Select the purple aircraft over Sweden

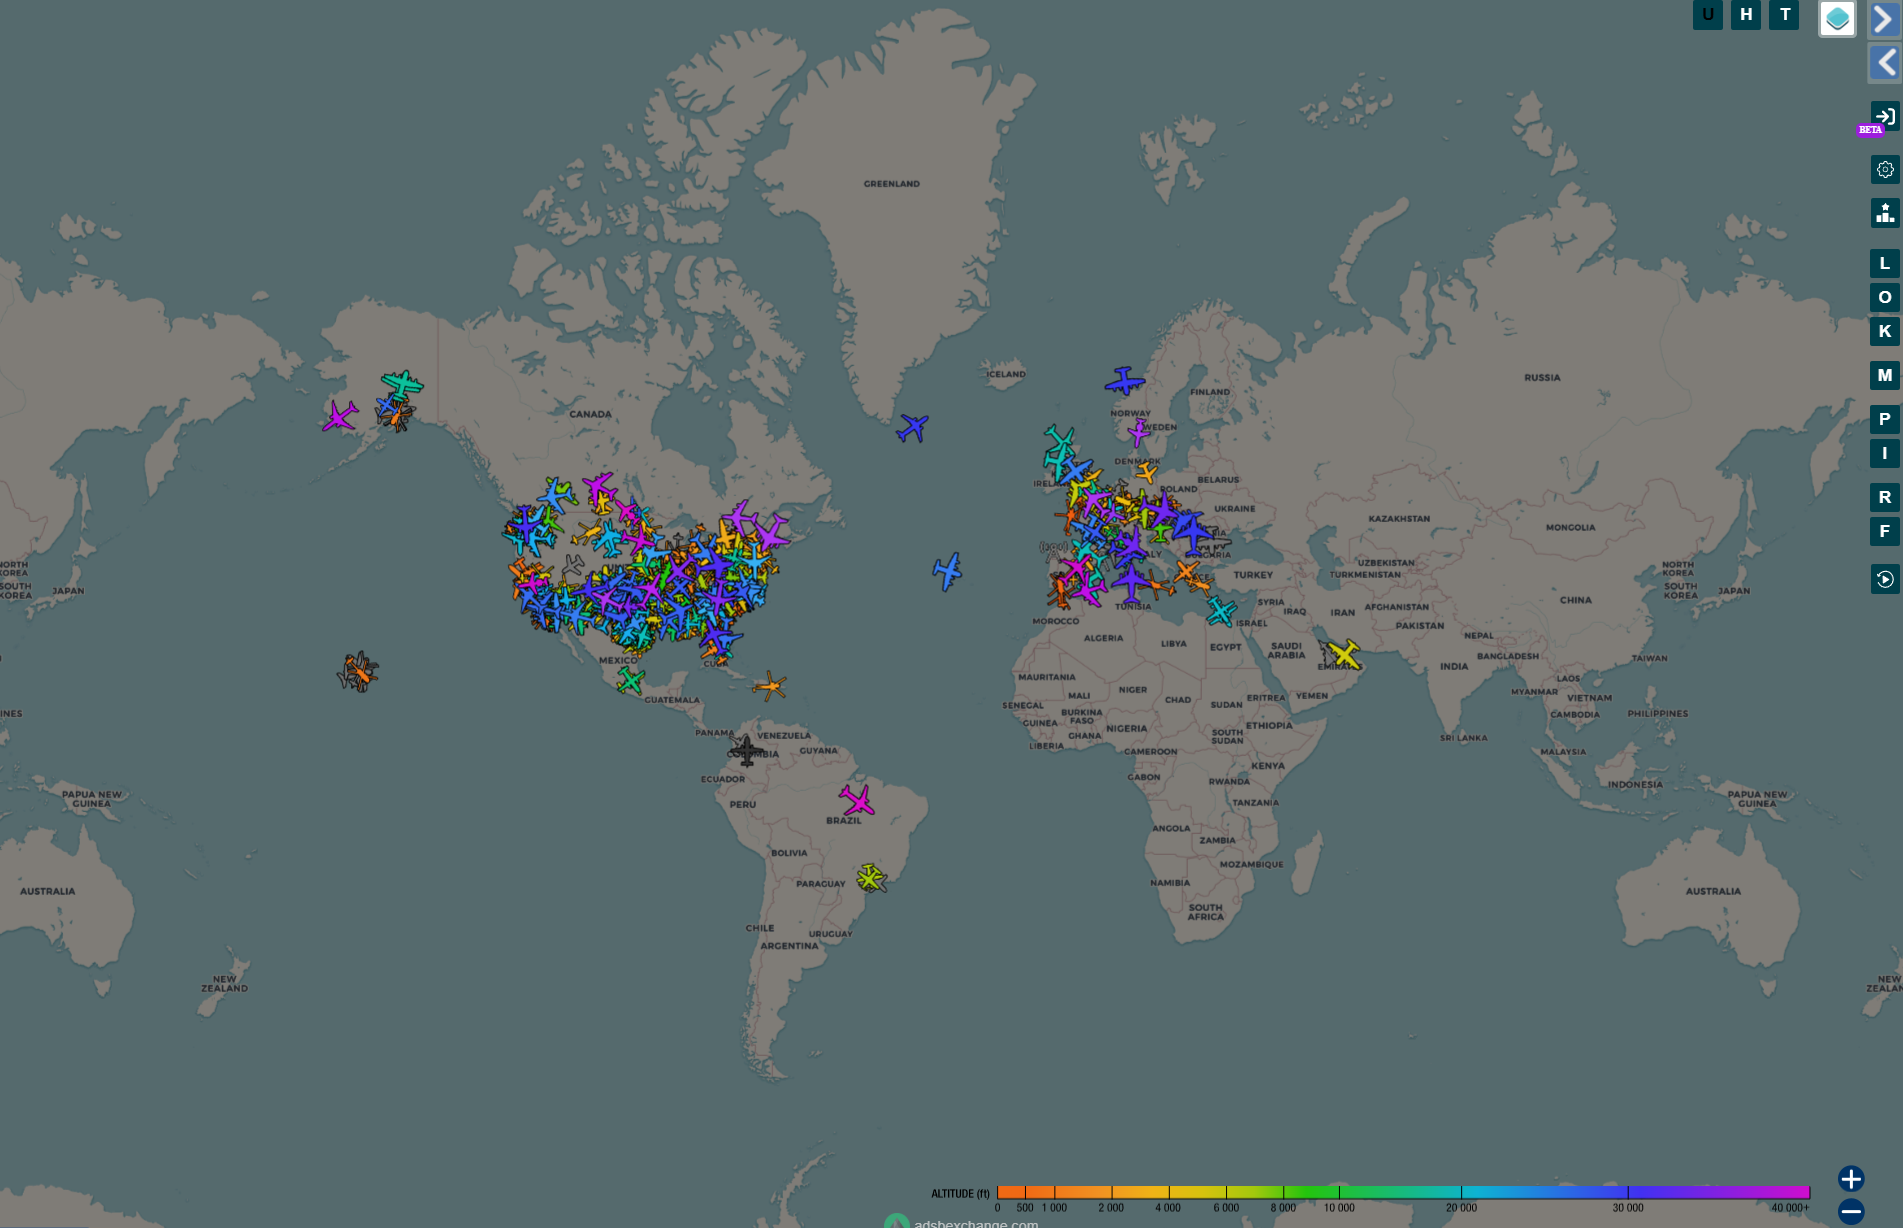(1138, 432)
